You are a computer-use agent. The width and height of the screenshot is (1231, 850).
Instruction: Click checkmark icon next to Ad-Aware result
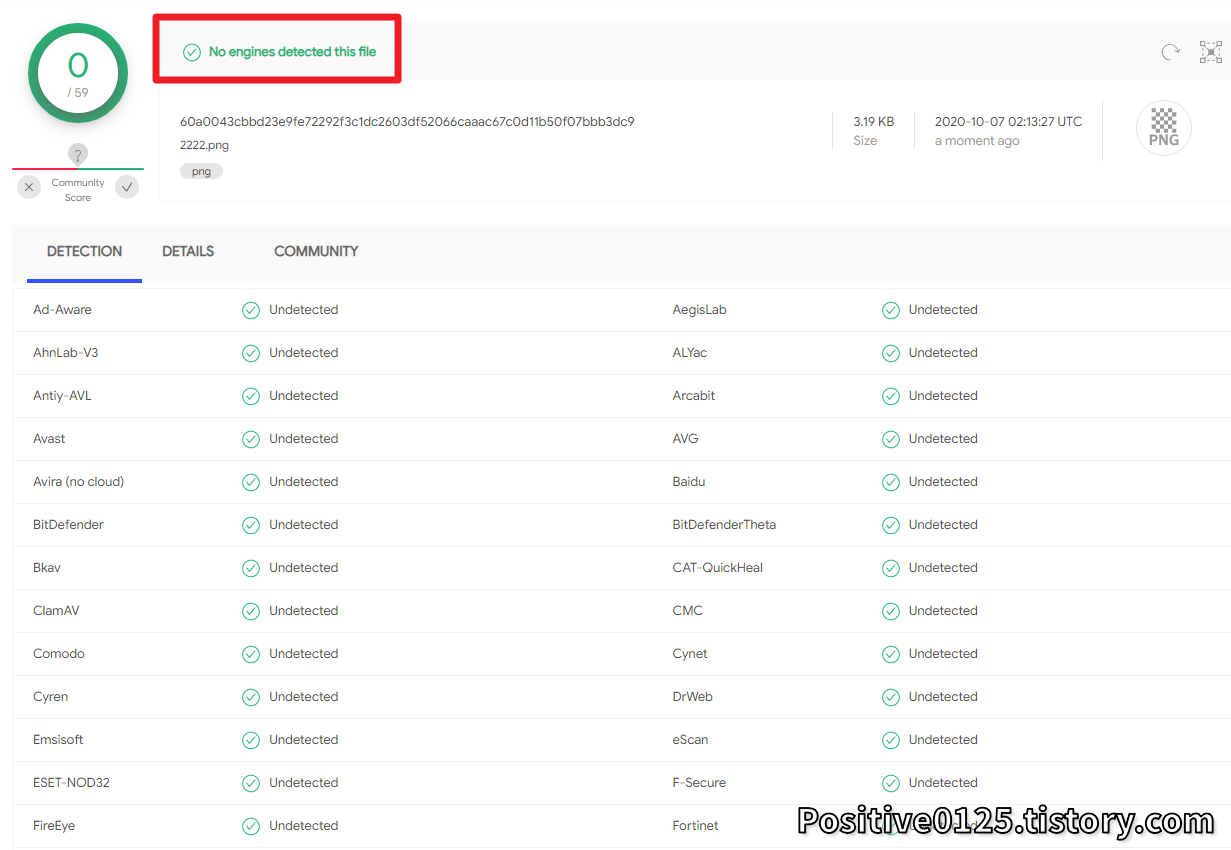coord(251,310)
